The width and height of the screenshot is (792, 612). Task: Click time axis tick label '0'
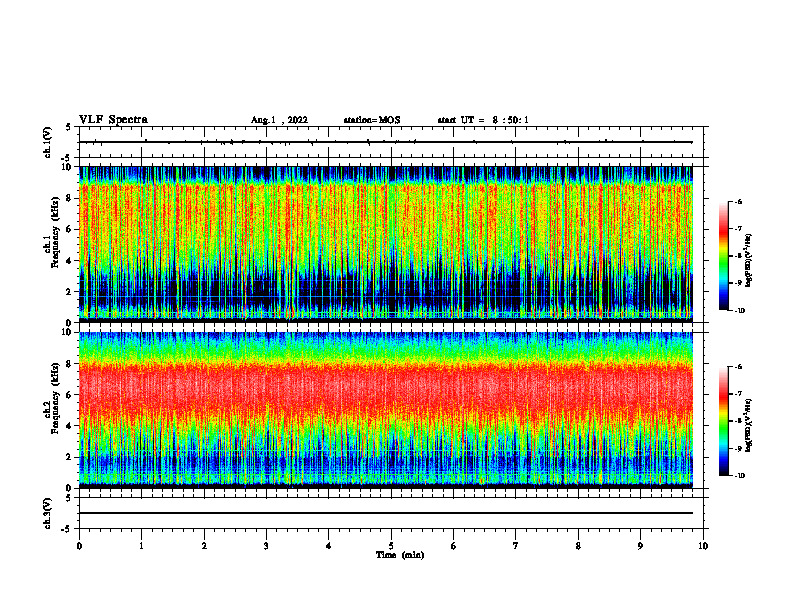point(79,546)
